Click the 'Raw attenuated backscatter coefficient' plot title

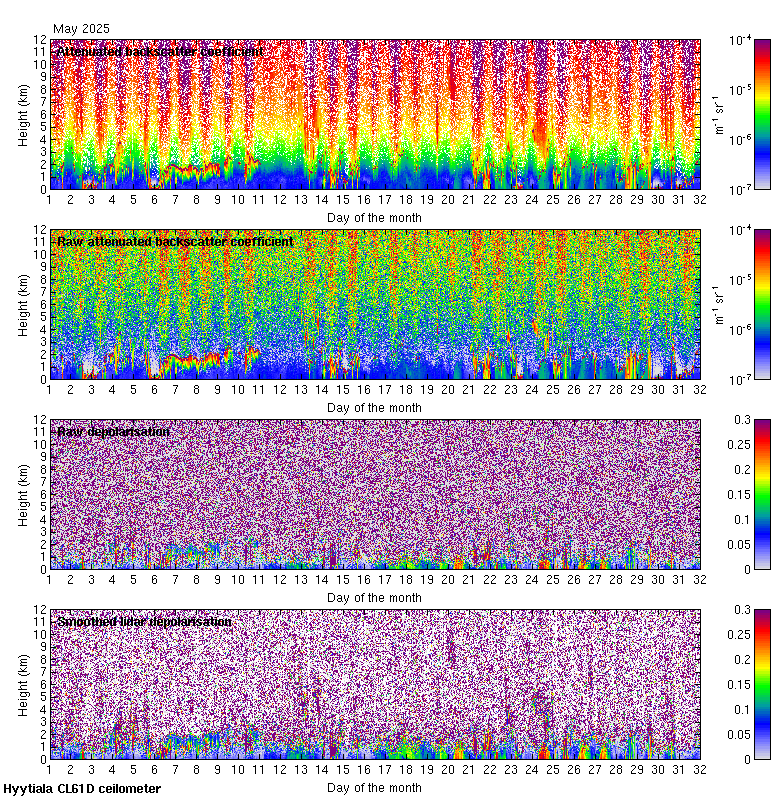[175, 241]
